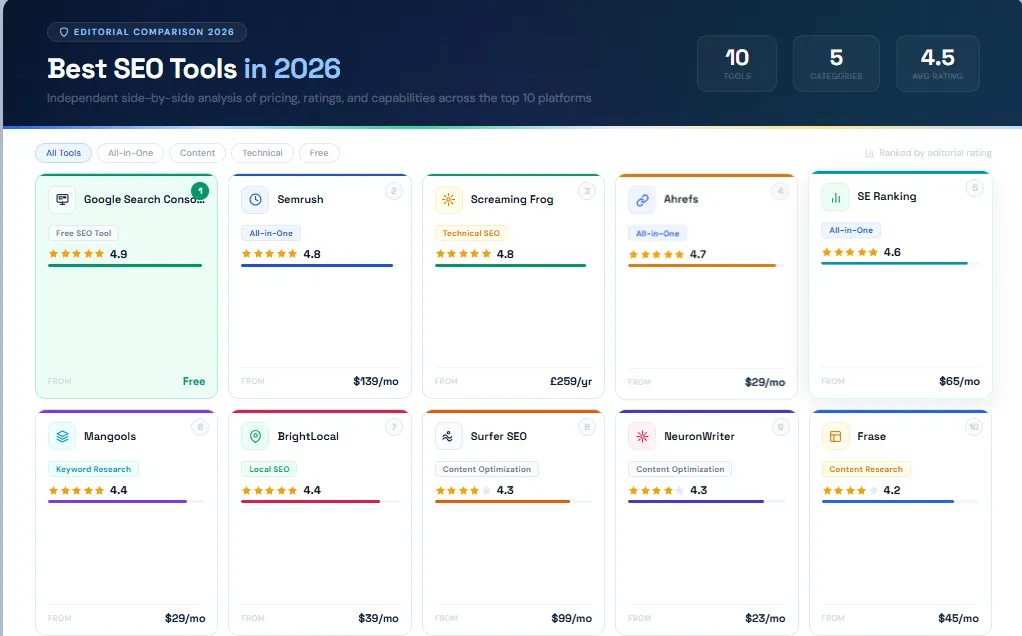This screenshot has width=1022, height=636.
Task: Click rank badge 1 on Google Search Console
Action: pyautogui.click(x=200, y=191)
